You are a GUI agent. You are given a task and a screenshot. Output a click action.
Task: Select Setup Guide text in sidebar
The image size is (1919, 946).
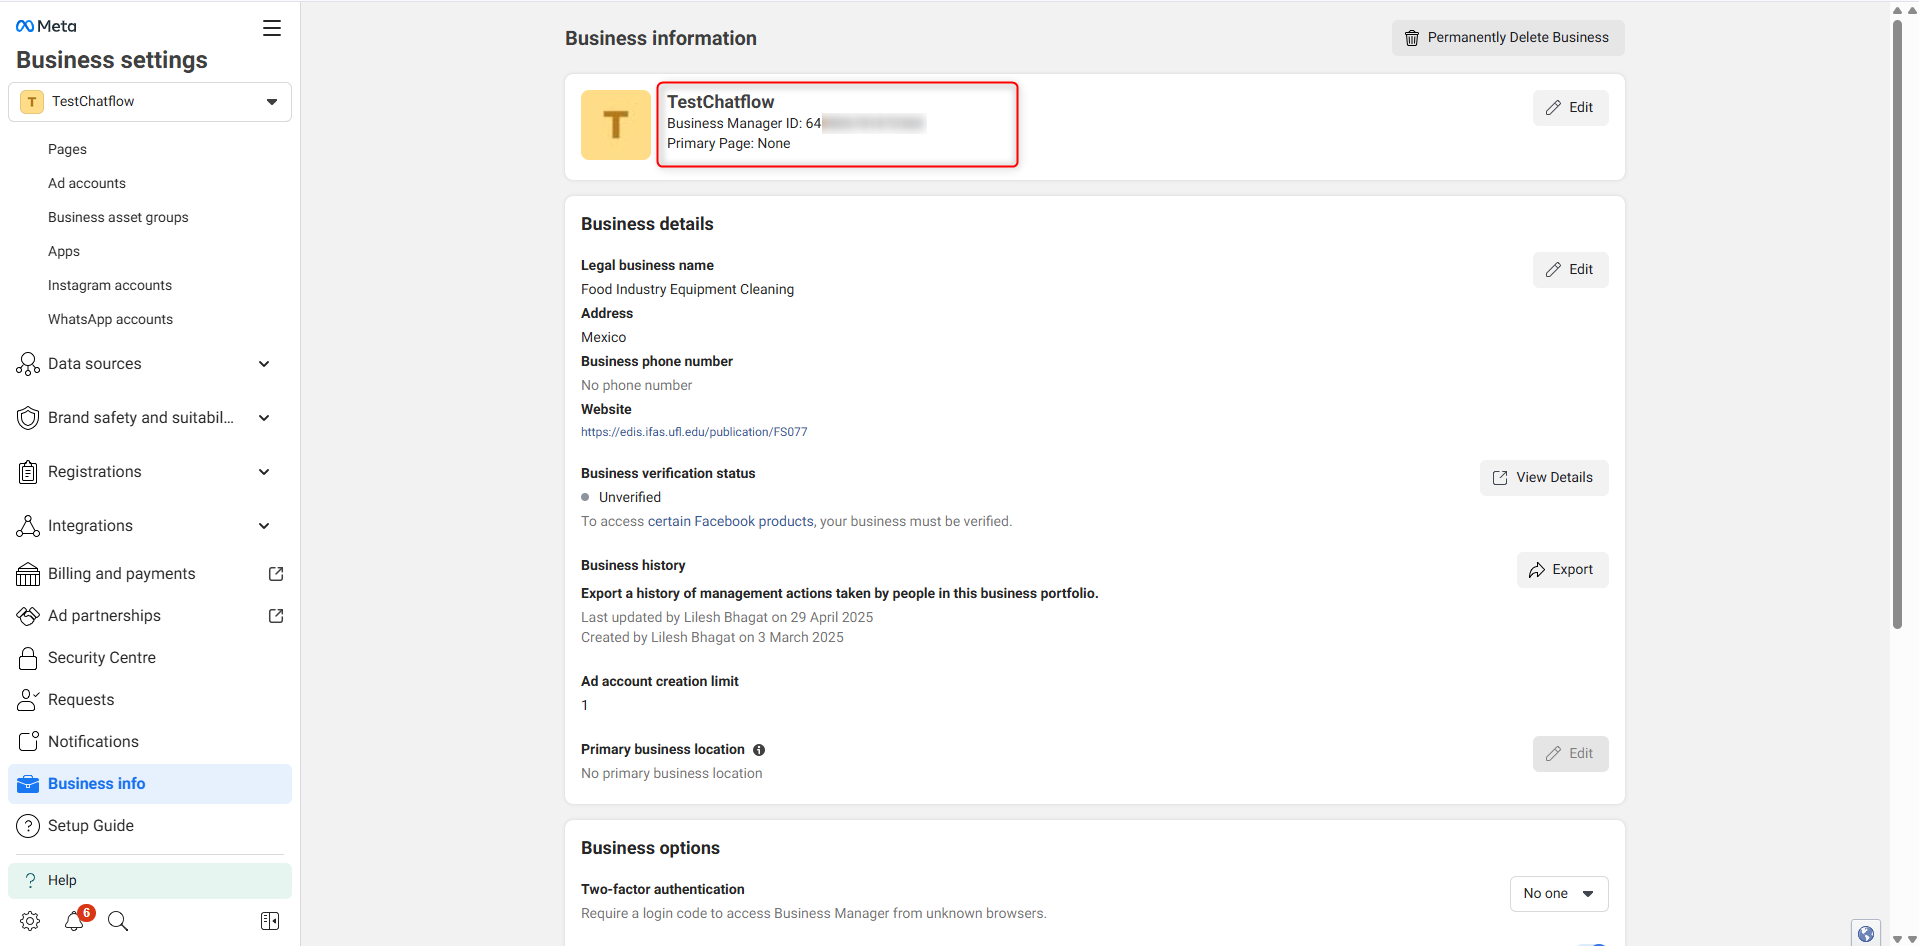point(91,826)
